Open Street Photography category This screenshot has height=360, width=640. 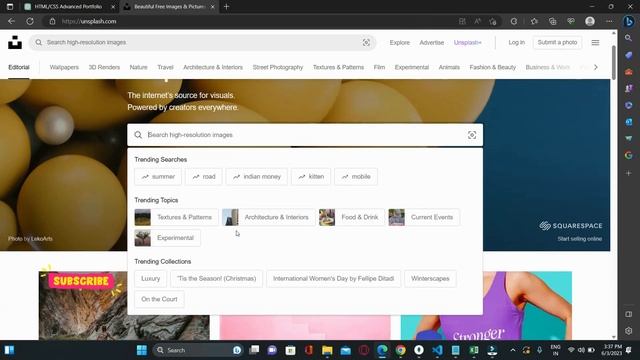pos(278,67)
